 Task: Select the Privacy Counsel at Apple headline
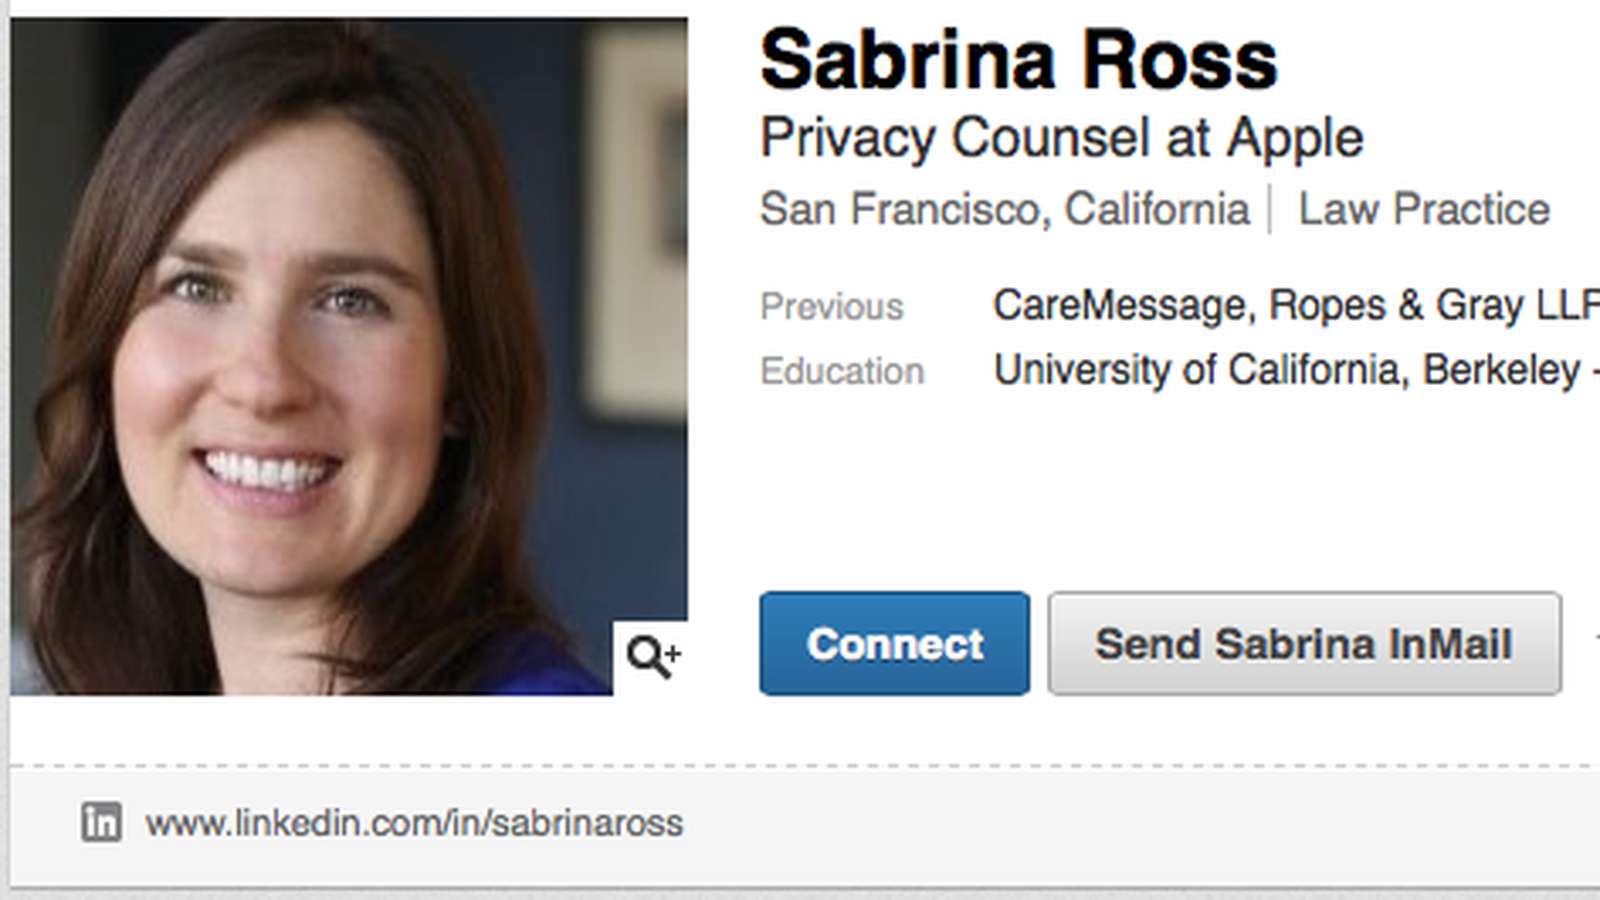[1061, 137]
